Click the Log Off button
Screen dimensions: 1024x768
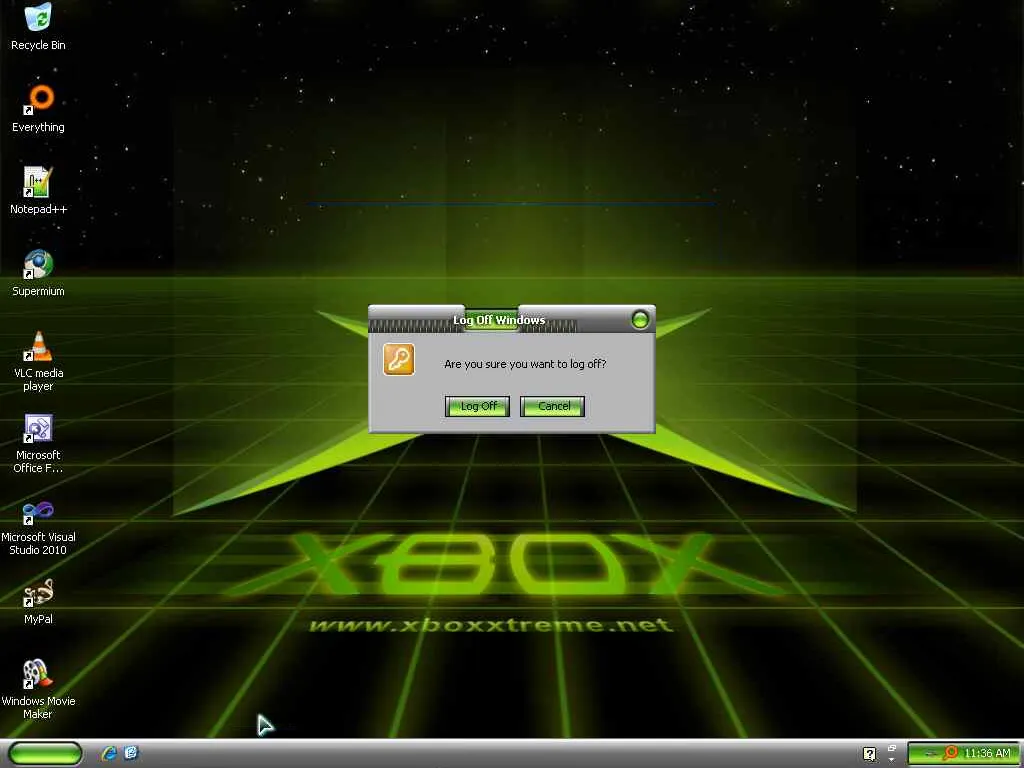[477, 406]
